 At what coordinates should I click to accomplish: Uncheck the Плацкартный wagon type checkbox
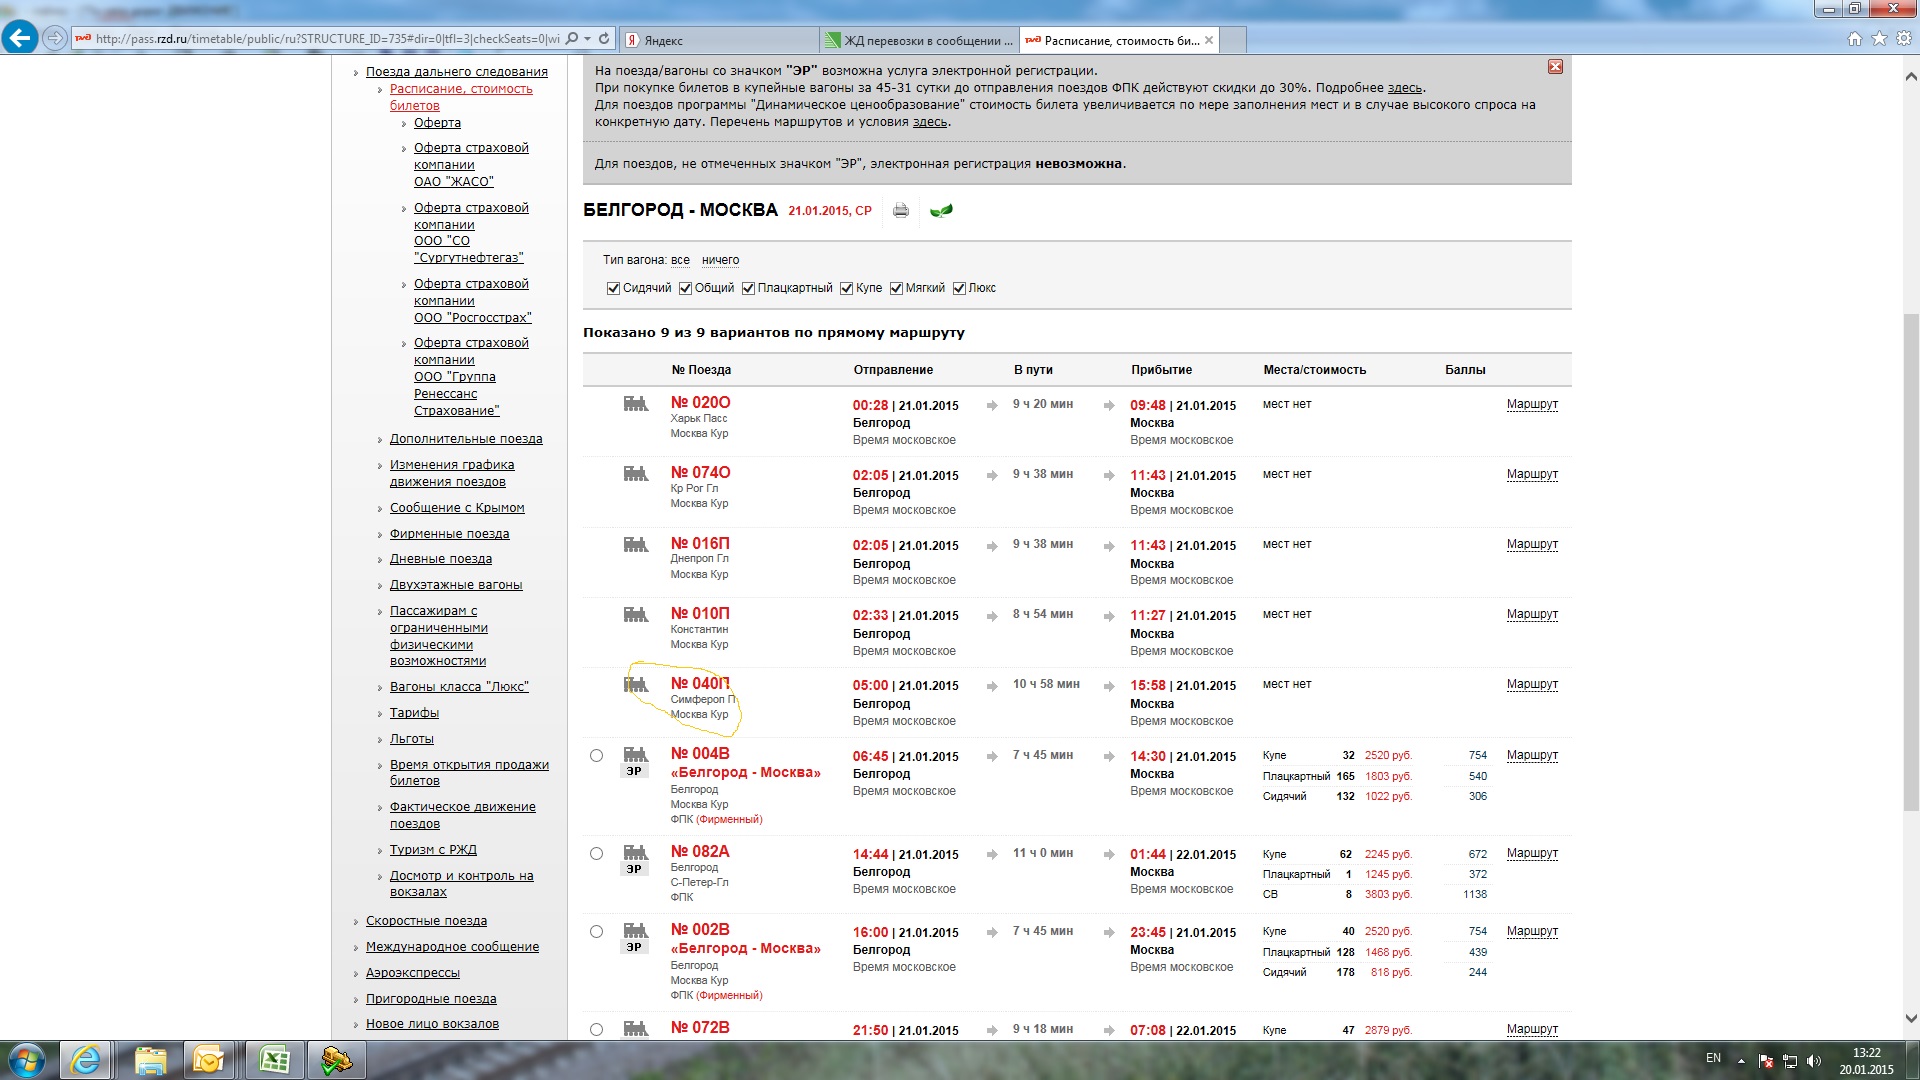pyautogui.click(x=748, y=289)
